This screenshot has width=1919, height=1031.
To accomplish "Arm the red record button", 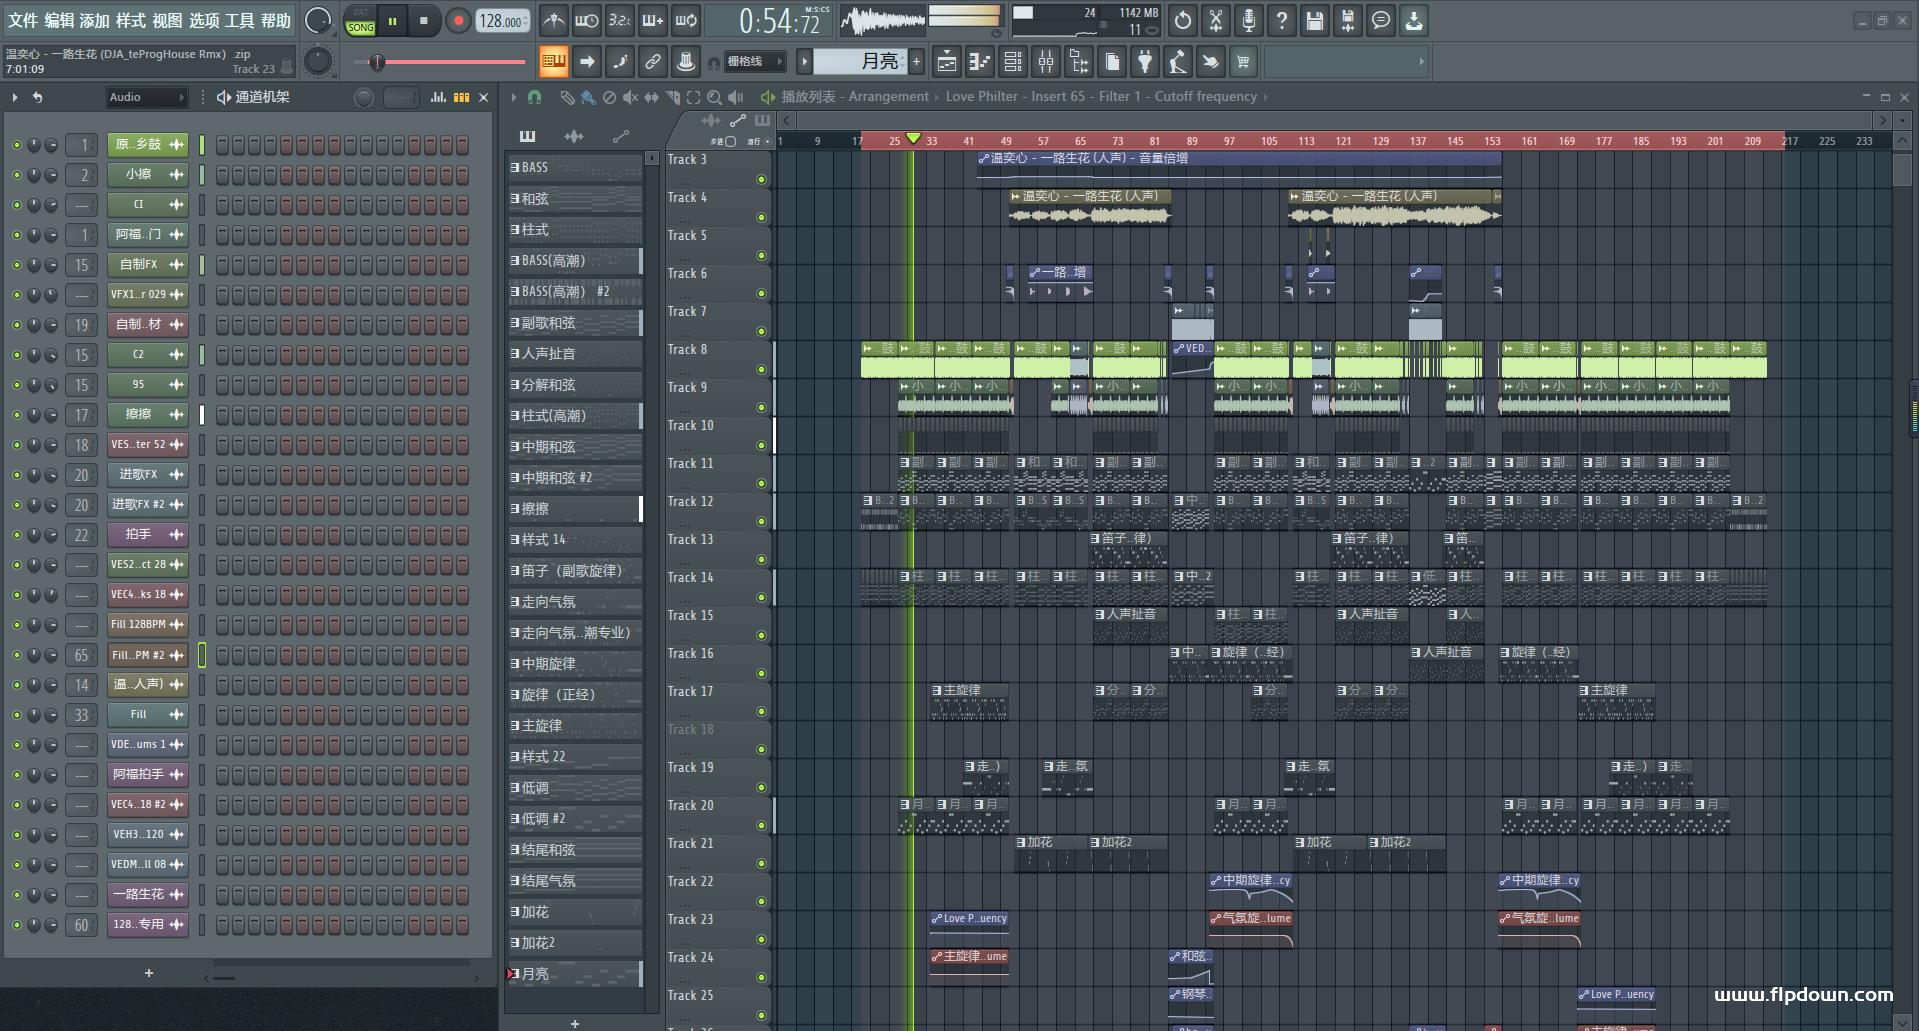I will [458, 20].
